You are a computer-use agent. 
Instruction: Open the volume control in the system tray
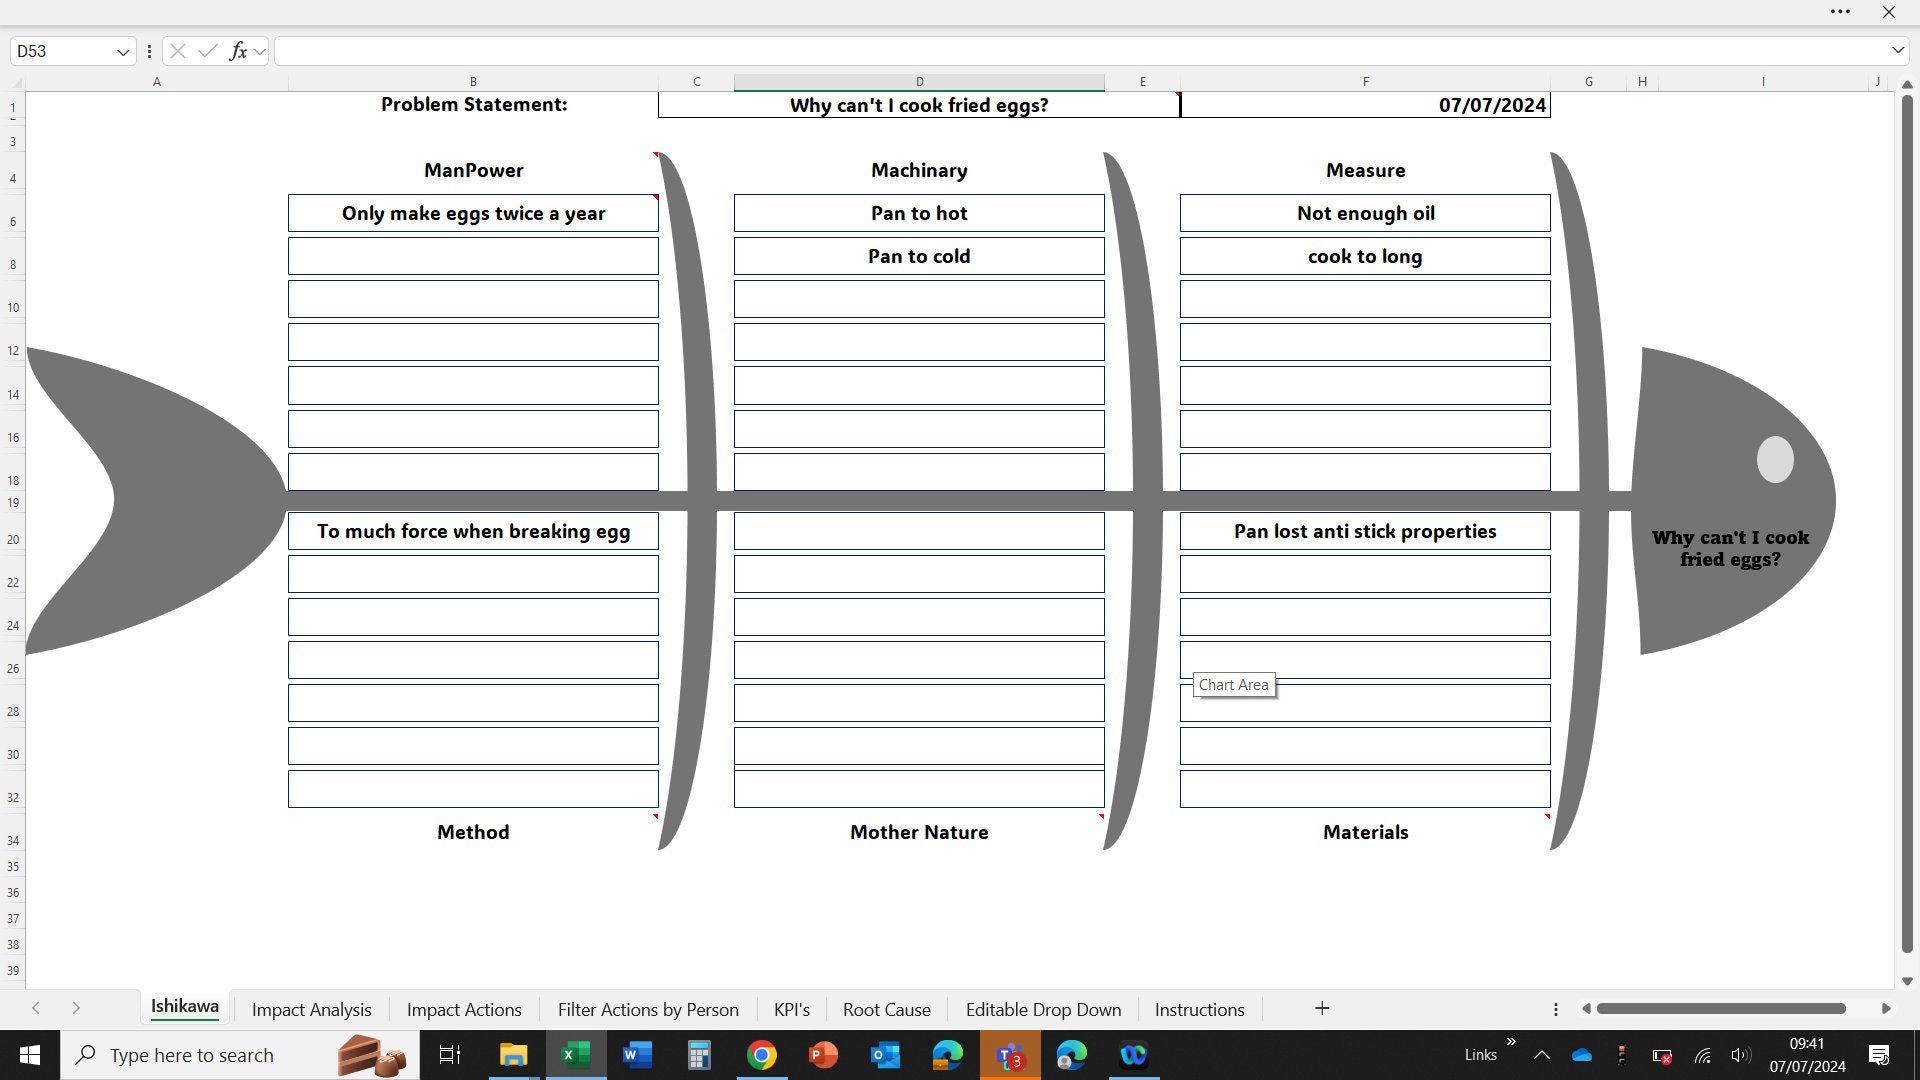[1741, 1055]
